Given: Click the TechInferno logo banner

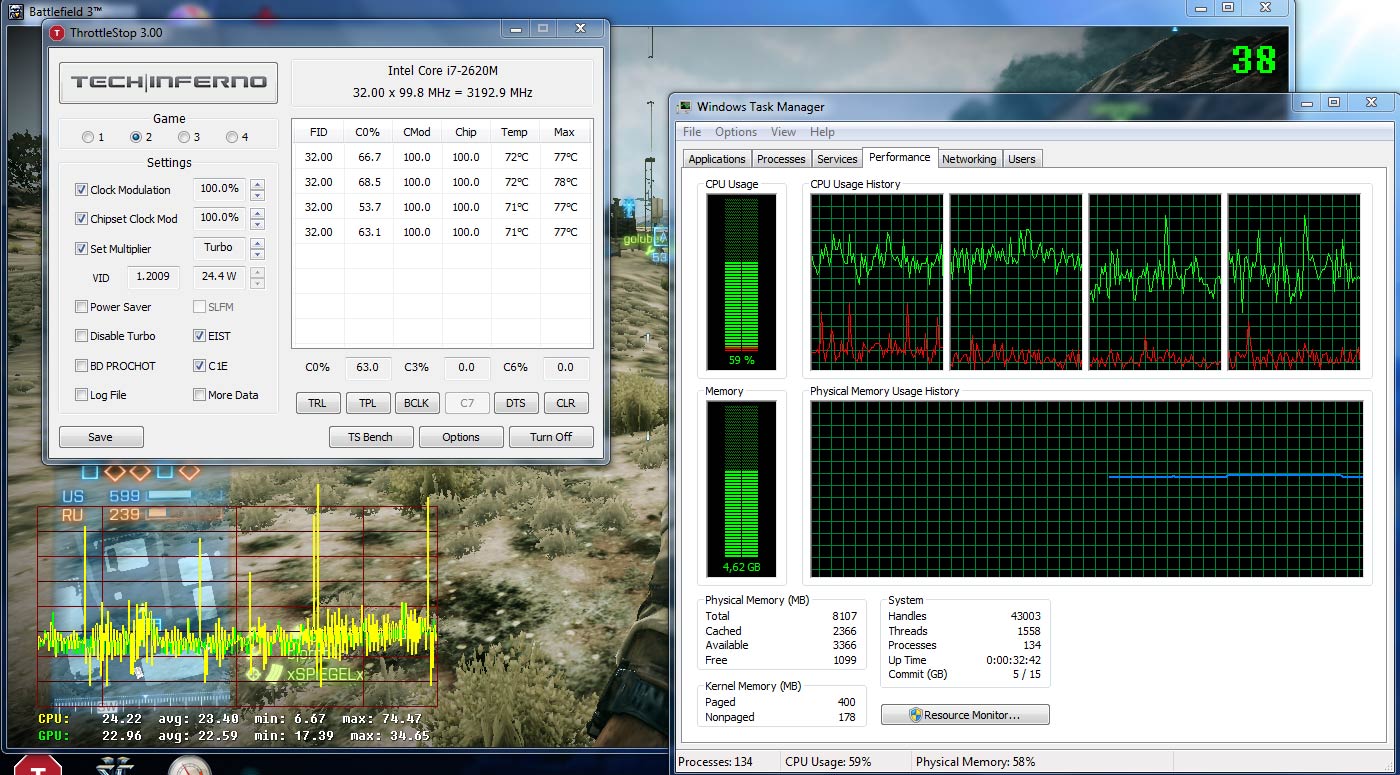Looking at the screenshot, I should pos(168,82).
